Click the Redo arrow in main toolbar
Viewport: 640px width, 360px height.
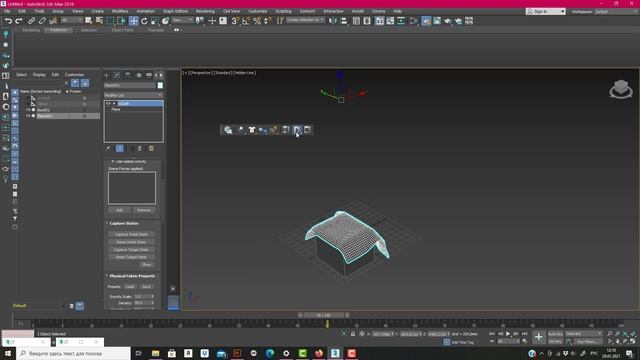click(19, 21)
